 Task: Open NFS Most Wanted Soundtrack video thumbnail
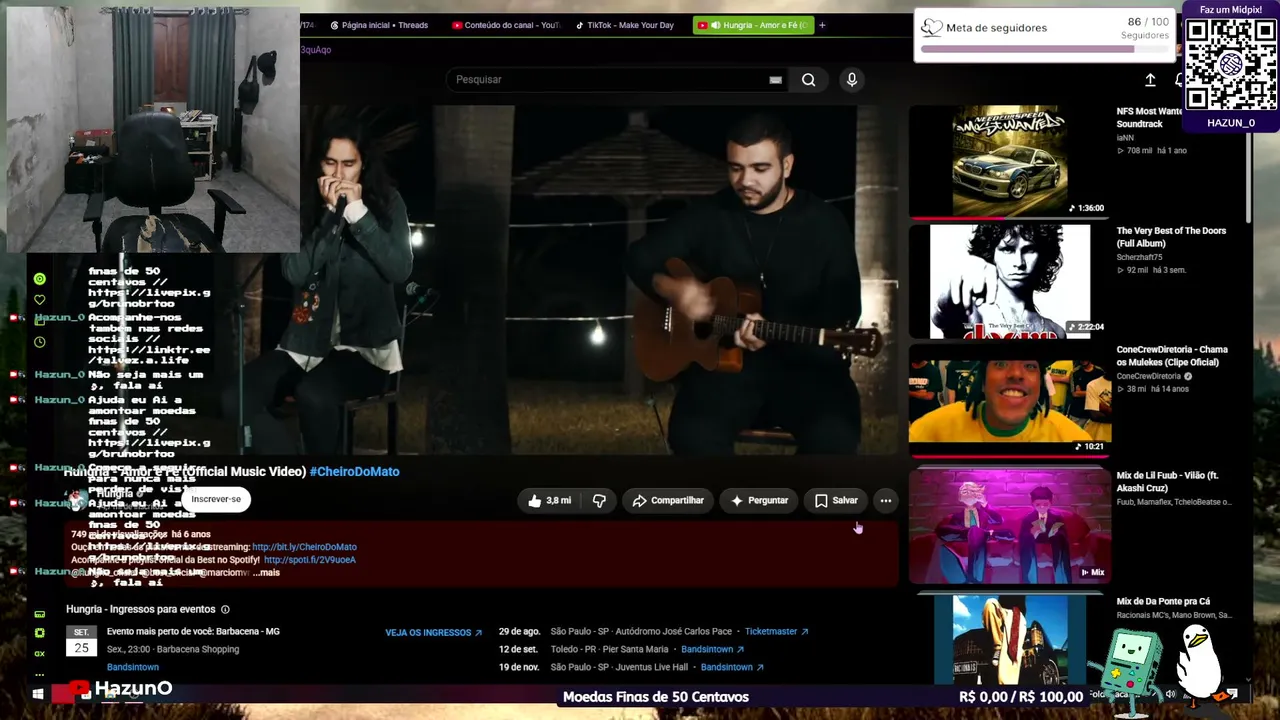point(1010,161)
